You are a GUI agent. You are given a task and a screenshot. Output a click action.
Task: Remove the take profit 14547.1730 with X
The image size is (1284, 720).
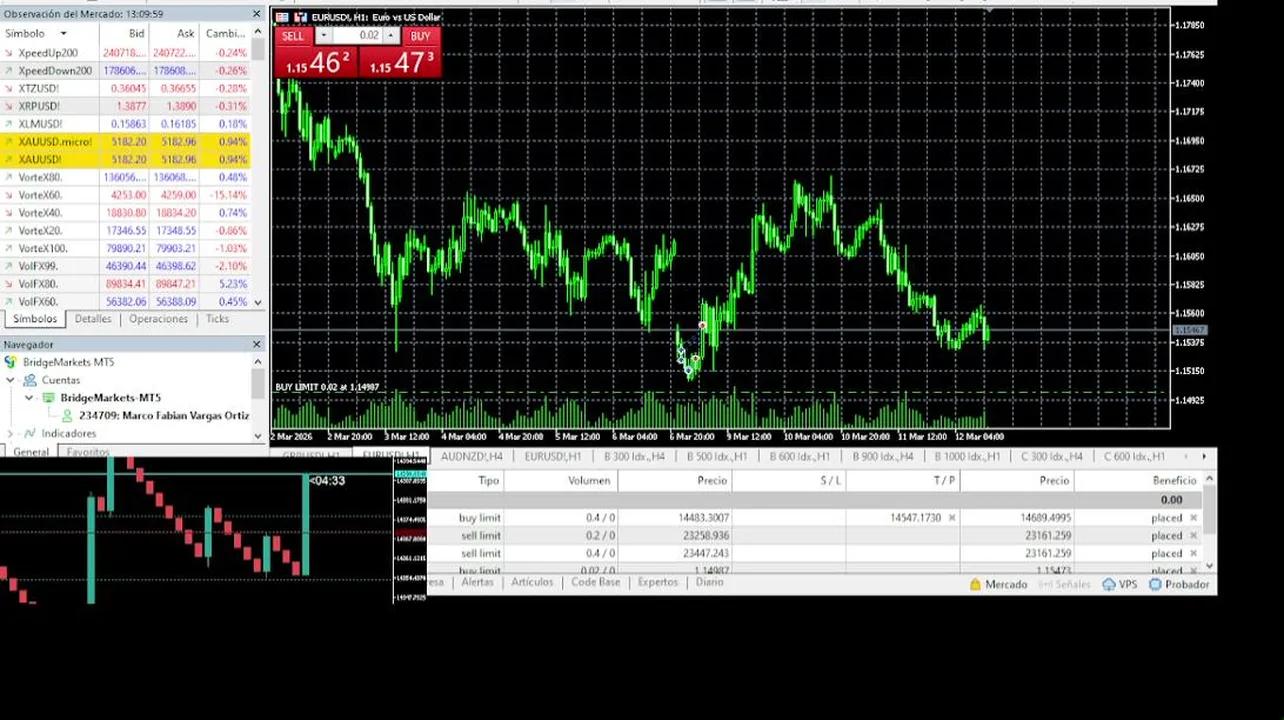point(952,518)
